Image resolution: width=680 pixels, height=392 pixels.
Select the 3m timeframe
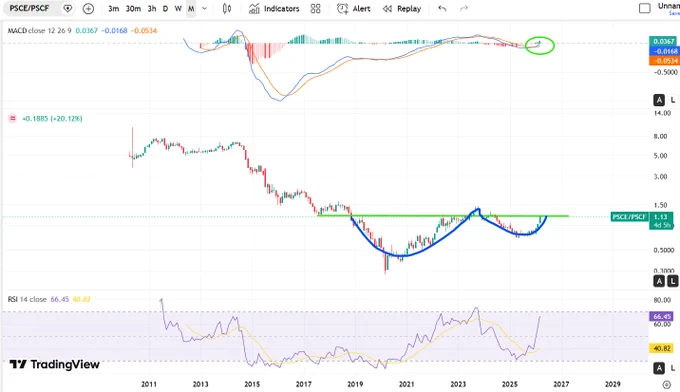[114, 9]
